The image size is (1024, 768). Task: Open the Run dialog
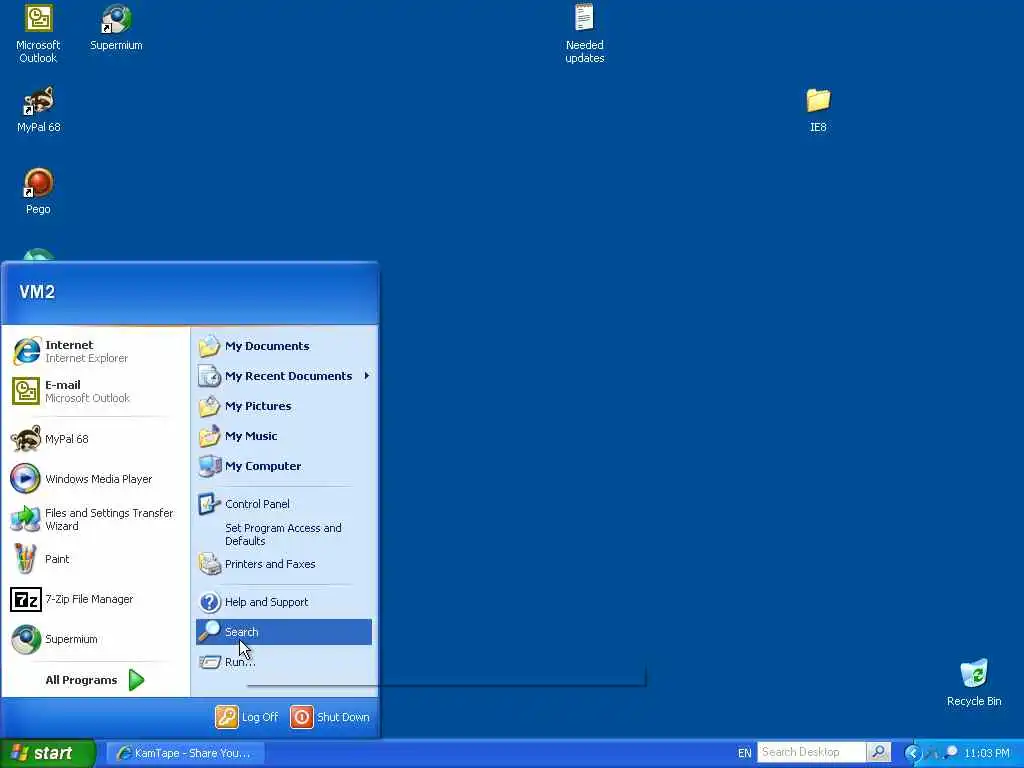point(284,662)
